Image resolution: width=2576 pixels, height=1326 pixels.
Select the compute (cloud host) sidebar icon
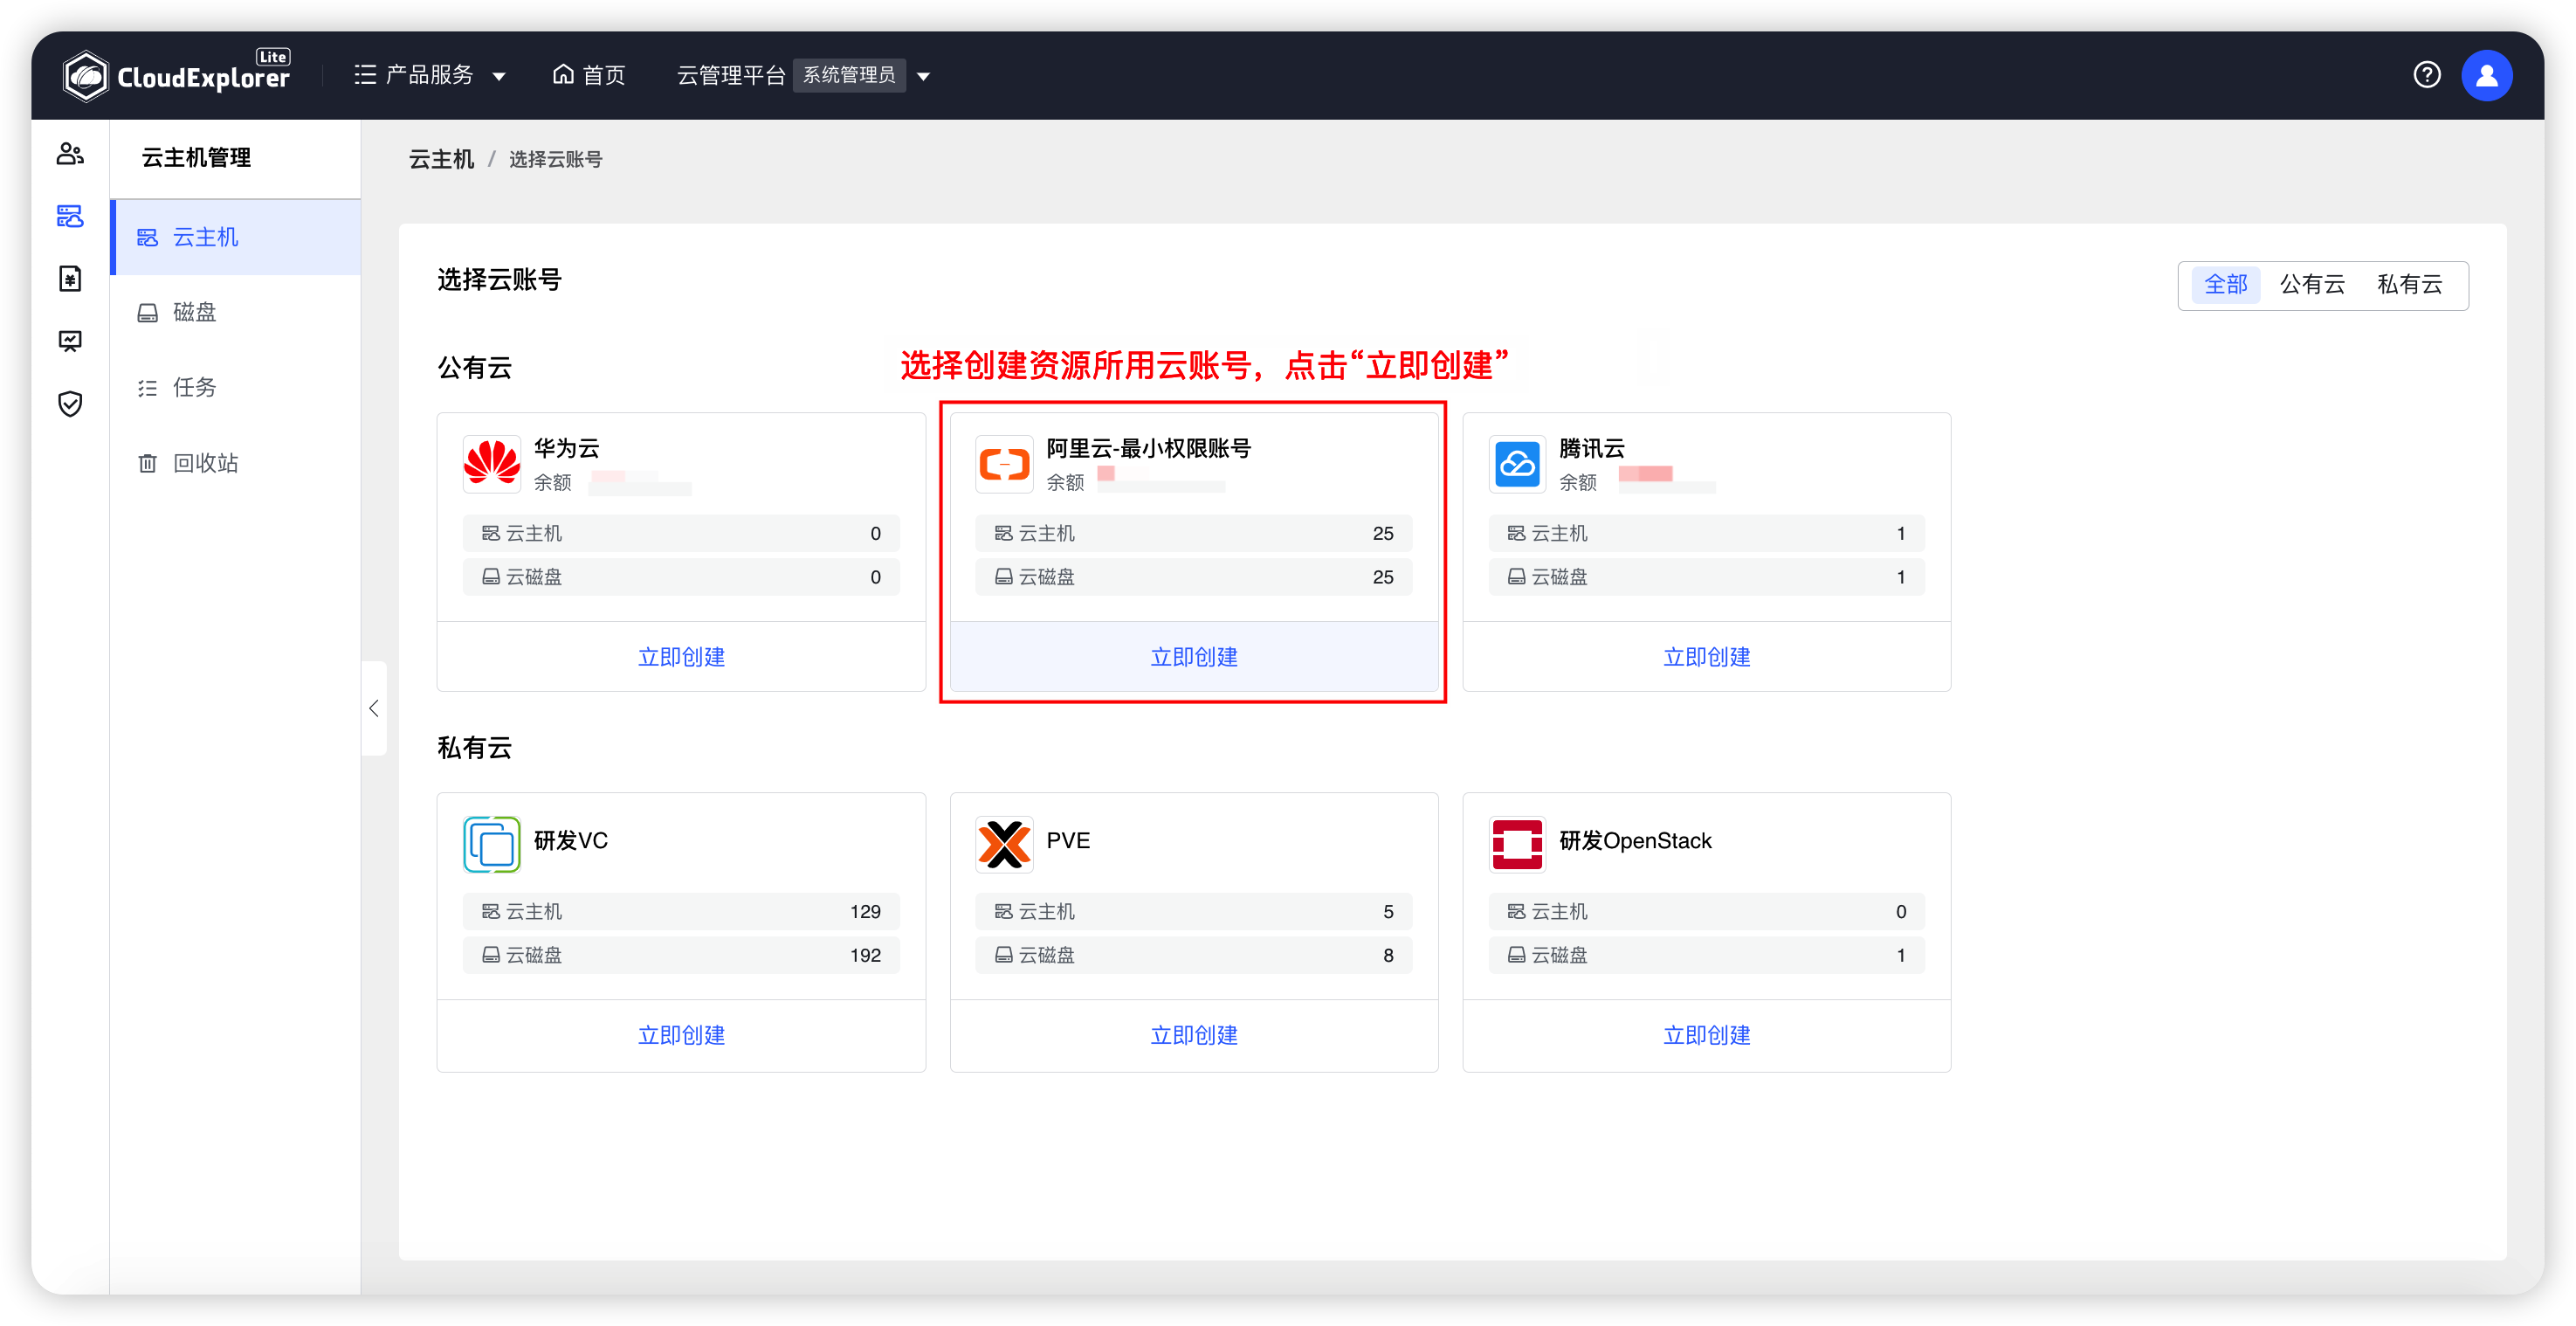click(70, 216)
